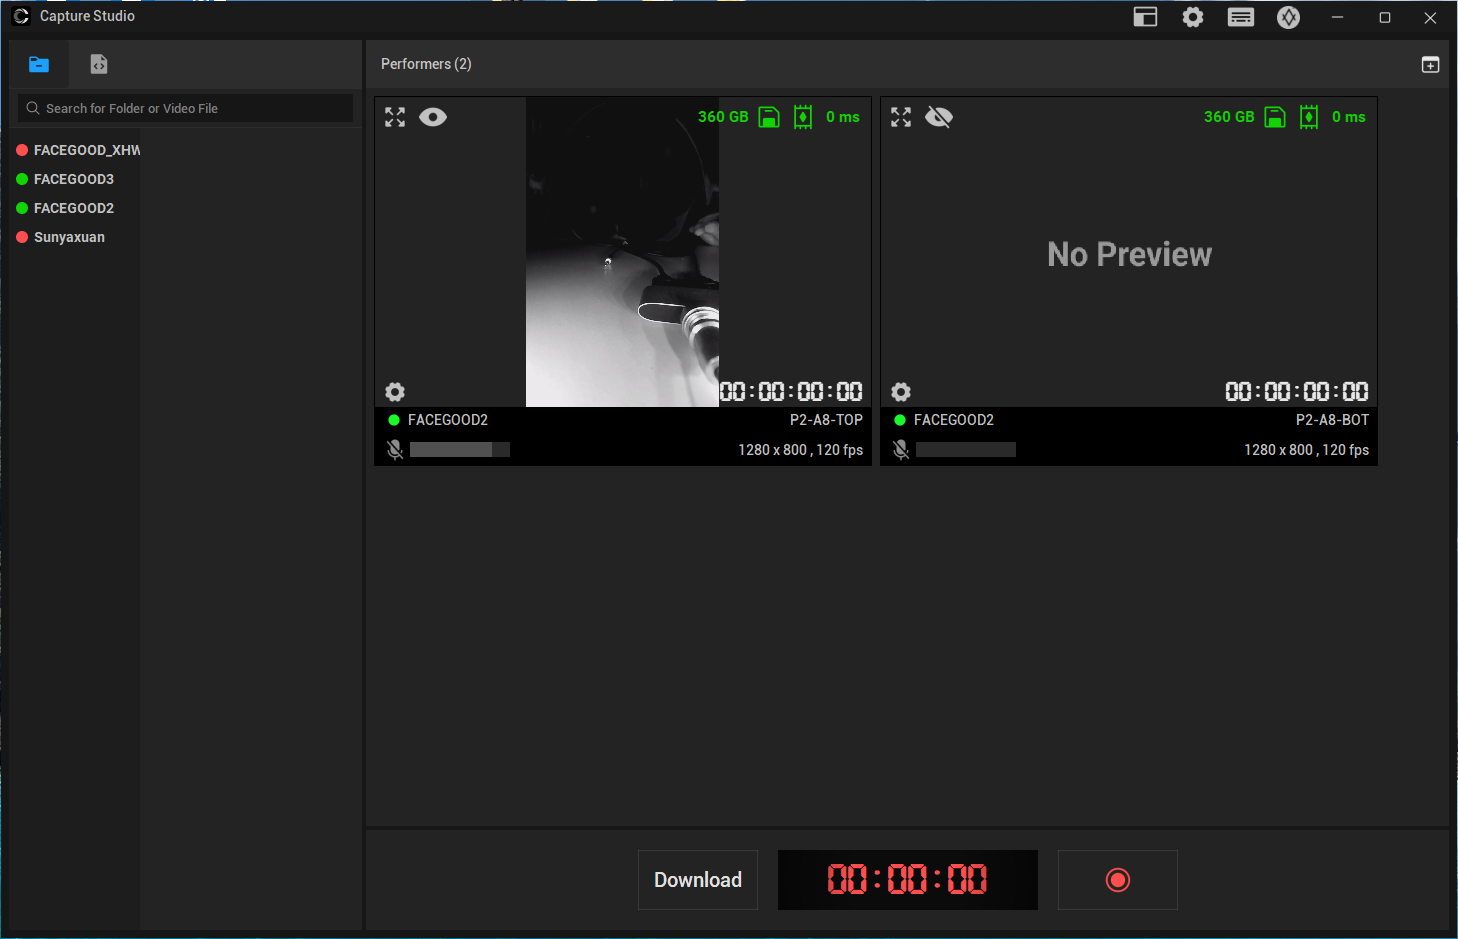
Task: Click the P2-A8-TOP video preview image
Action: pyautogui.click(x=622, y=252)
